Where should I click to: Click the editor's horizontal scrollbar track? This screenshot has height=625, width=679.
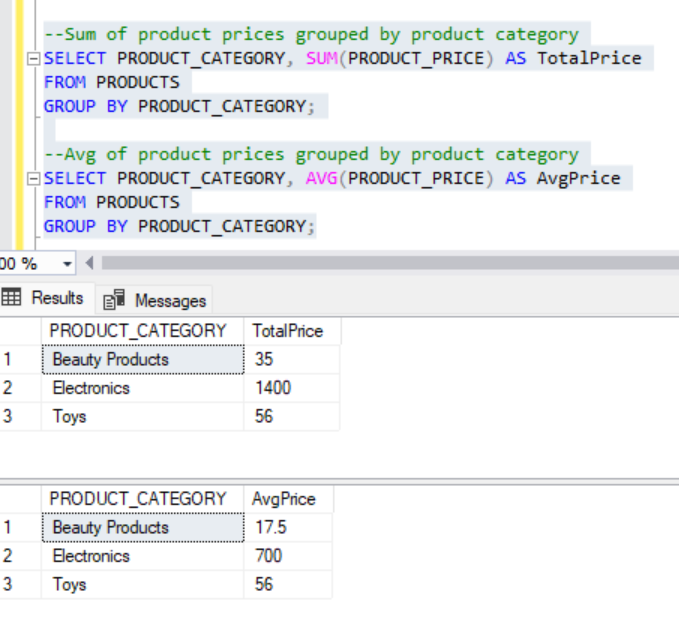(380, 264)
